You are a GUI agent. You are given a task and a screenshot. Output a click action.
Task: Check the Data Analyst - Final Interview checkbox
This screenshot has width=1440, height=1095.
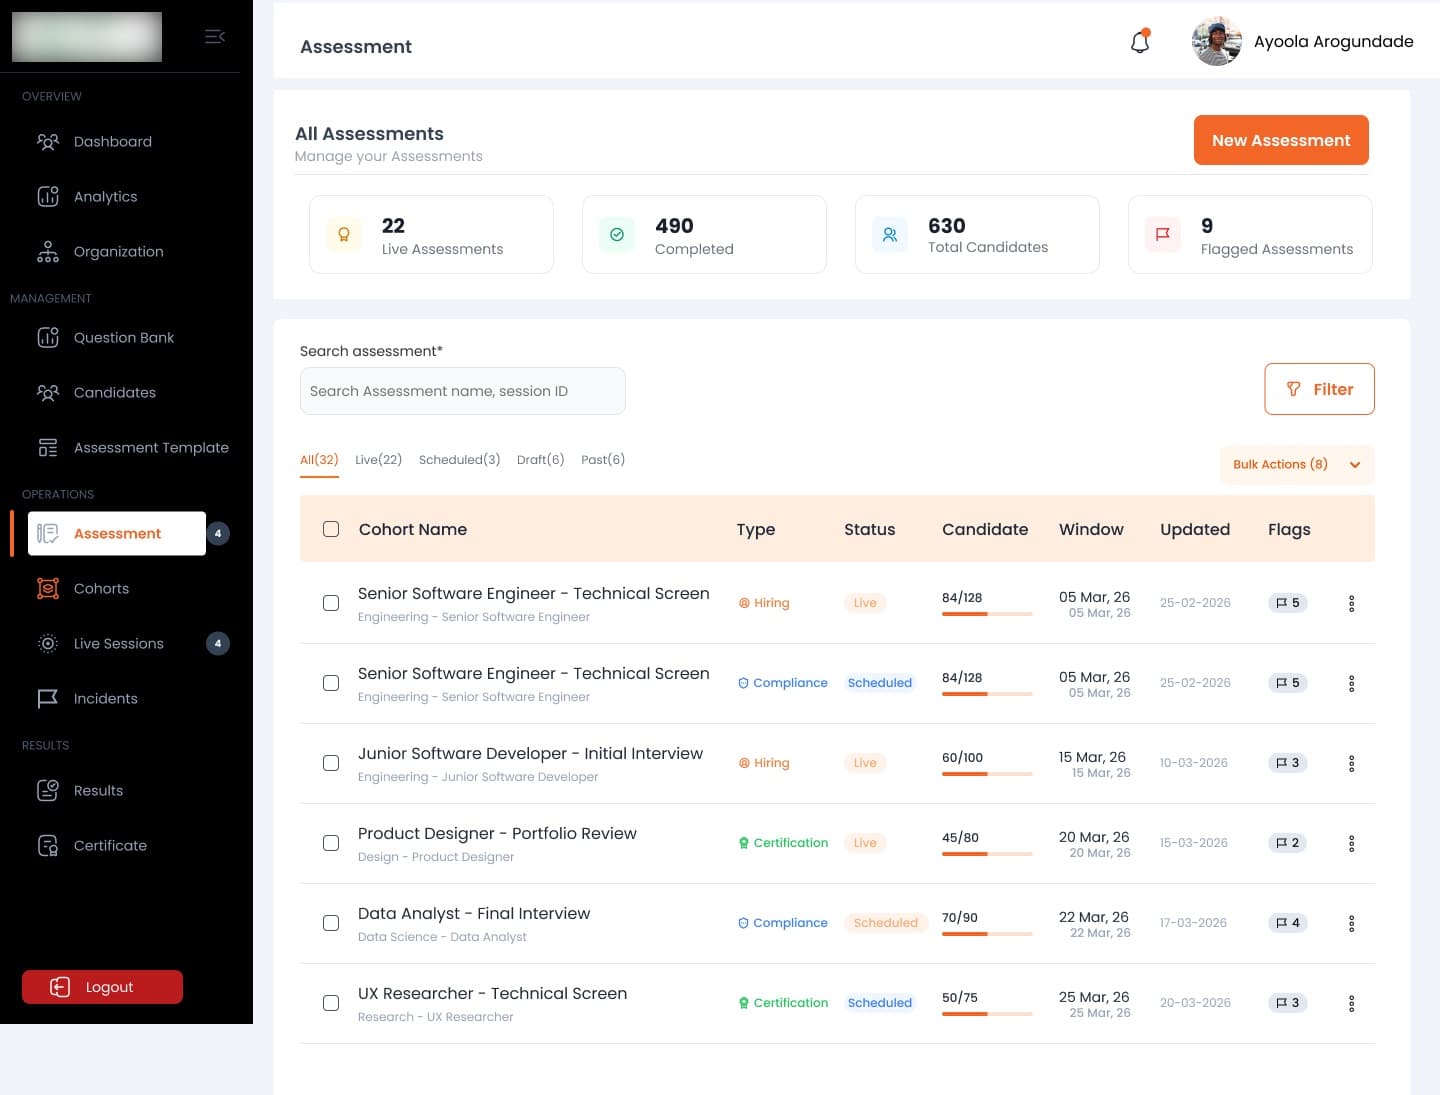(x=331, y=923)
